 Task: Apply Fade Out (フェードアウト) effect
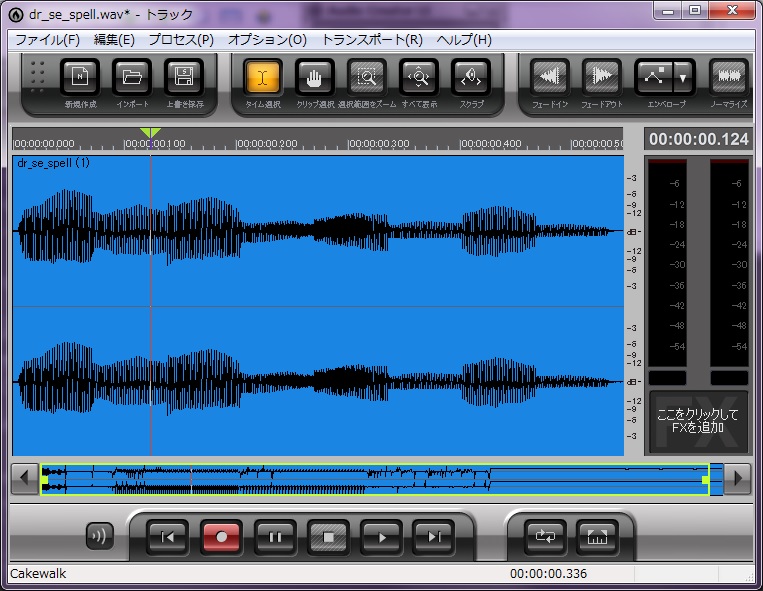(x=601, y=77)
